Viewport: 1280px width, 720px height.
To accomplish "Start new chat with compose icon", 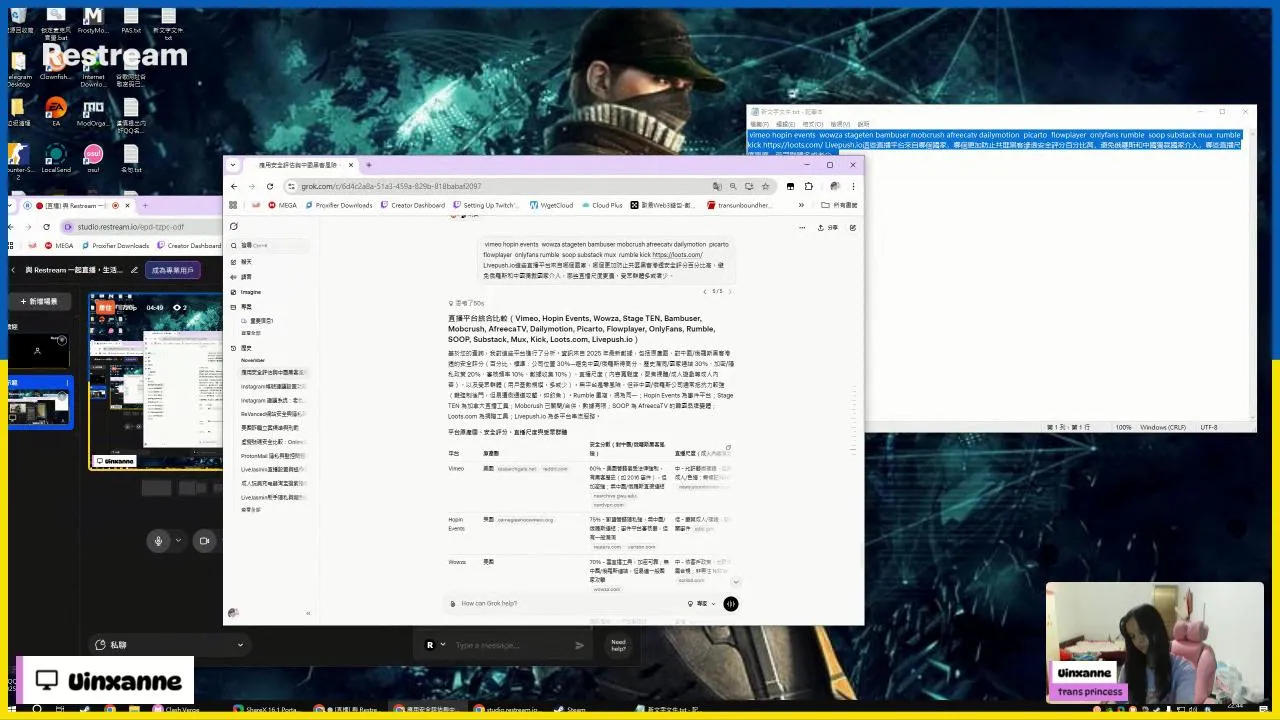I will click(852, 227).
